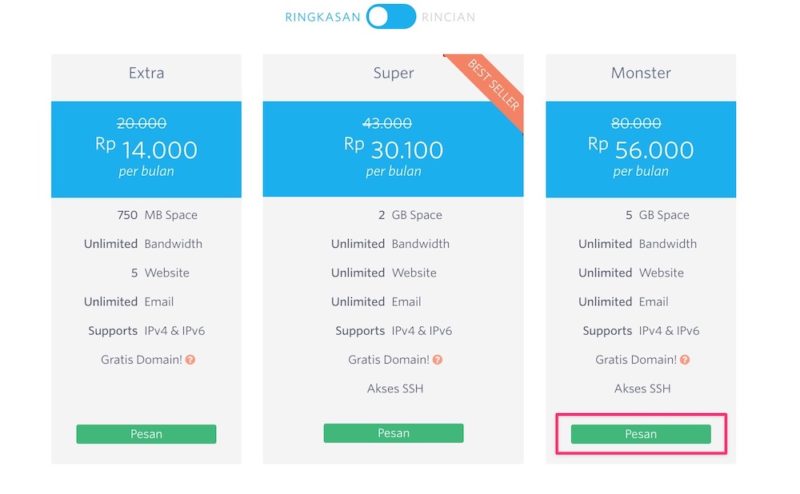Click Pesan button for Super plan
This screenshot has width=800, height=494.
pyautogui.click(x=393, y=433)
